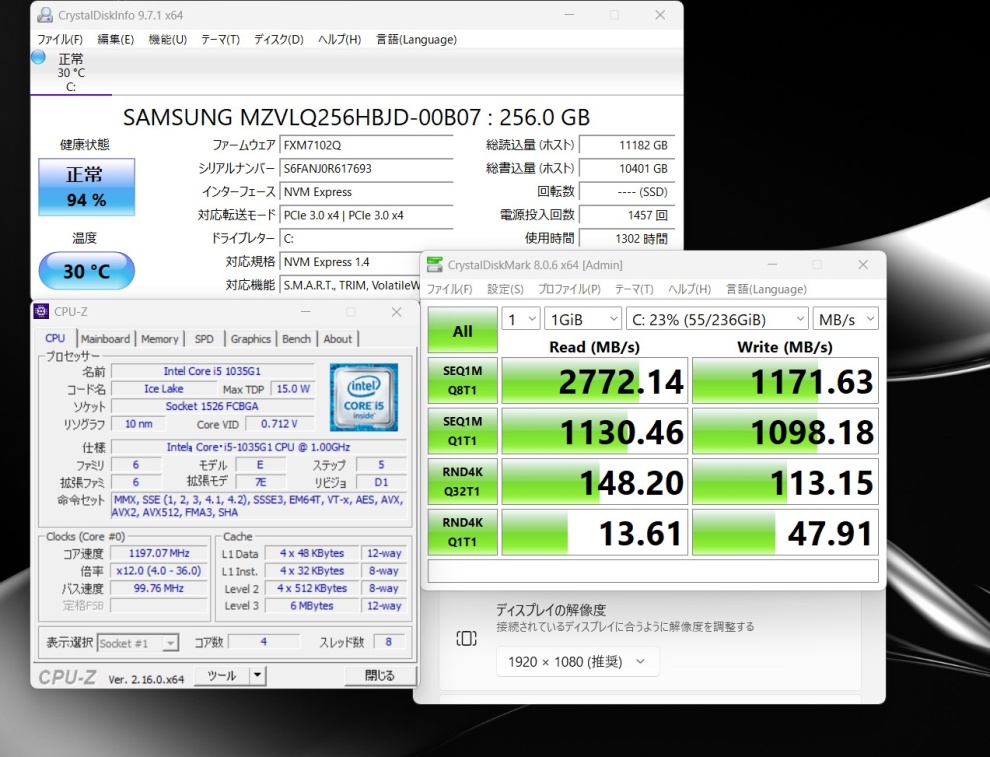This screenshot has width=990, height=757.
Task: Click the SEQ1M Q8T1 write result 1171.63
Action: (x=785, y=381)
